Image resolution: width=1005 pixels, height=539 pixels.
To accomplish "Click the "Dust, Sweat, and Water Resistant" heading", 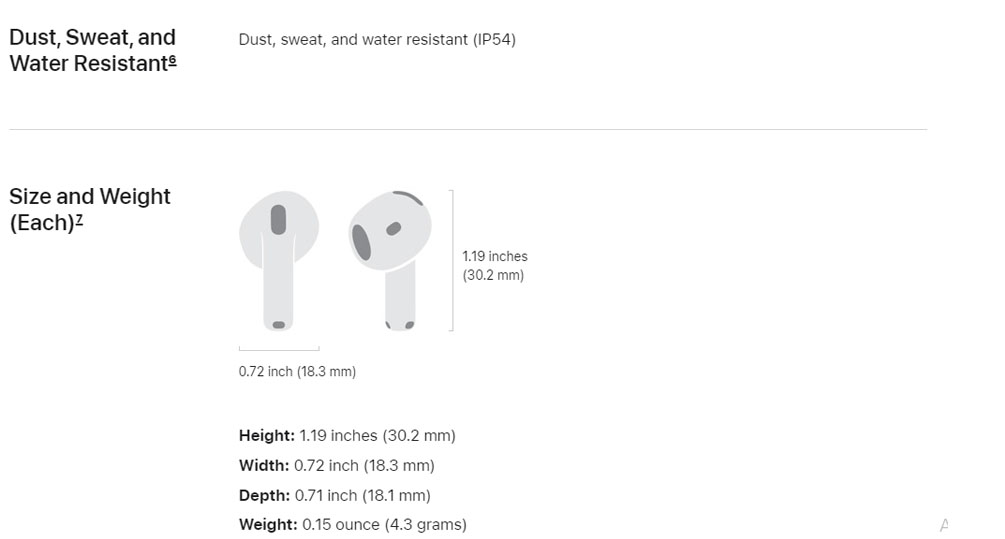I will click(x=92, y=50).
